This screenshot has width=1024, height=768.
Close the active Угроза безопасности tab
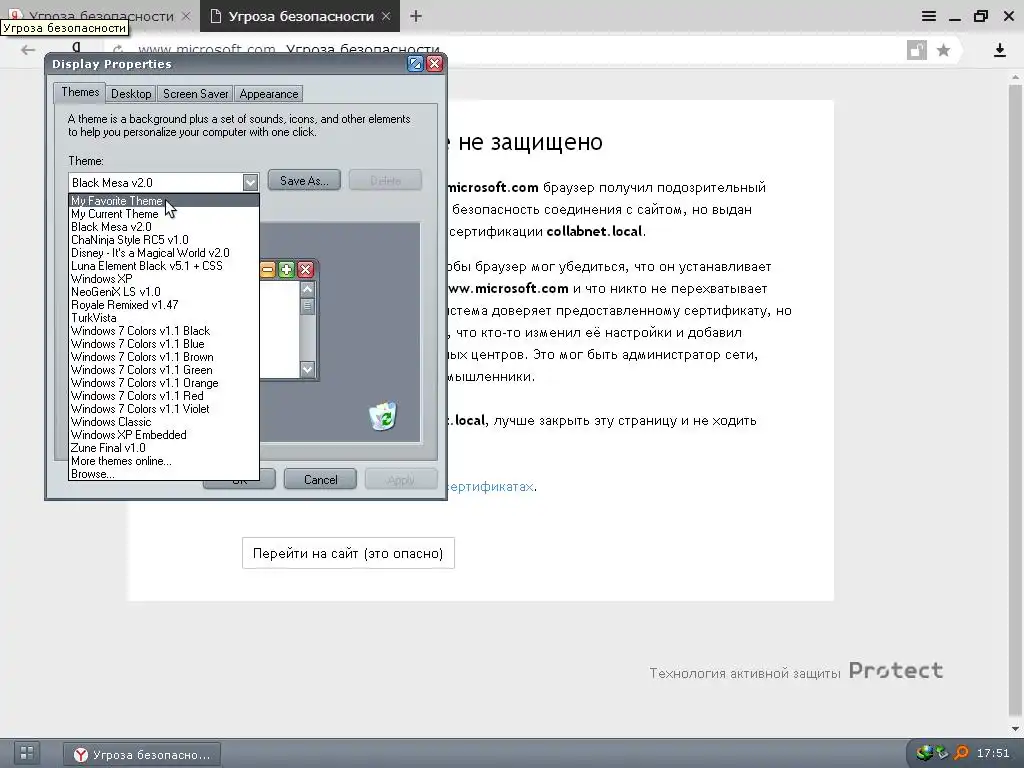point(386,16)
